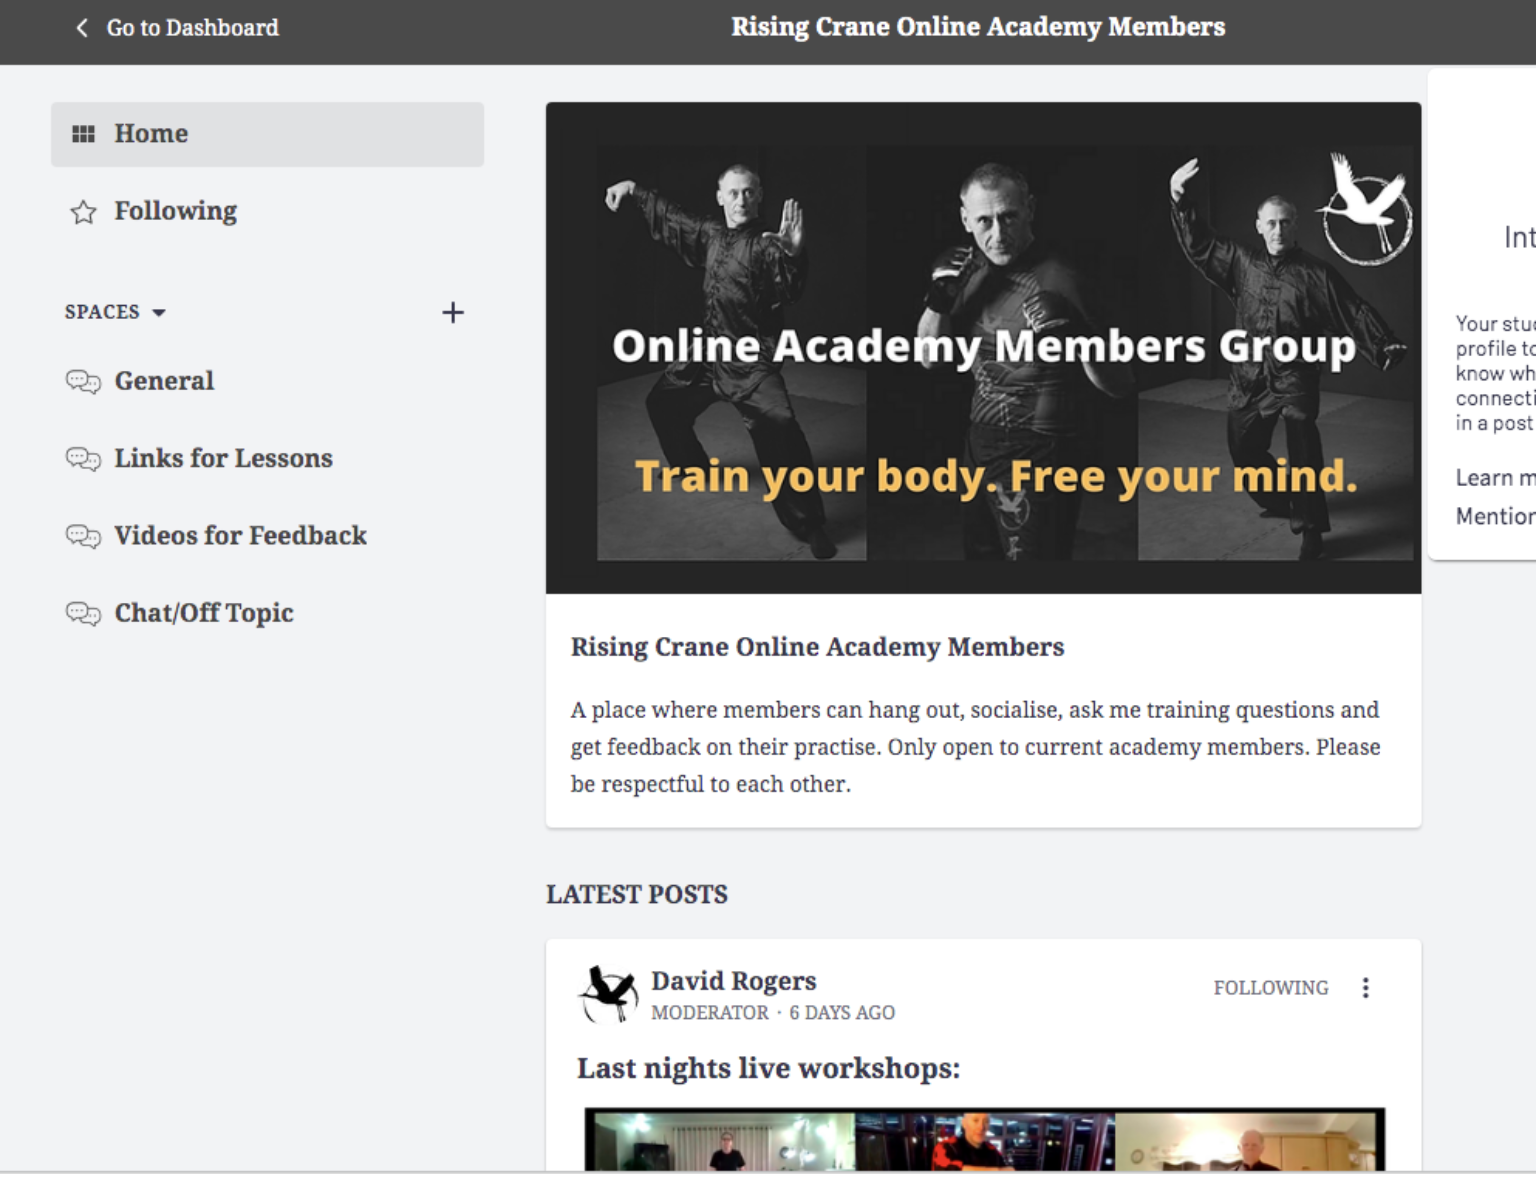1536x1178 pixels.
Task: Click the LATEST POSTS heading
Action: click(637, 894)
